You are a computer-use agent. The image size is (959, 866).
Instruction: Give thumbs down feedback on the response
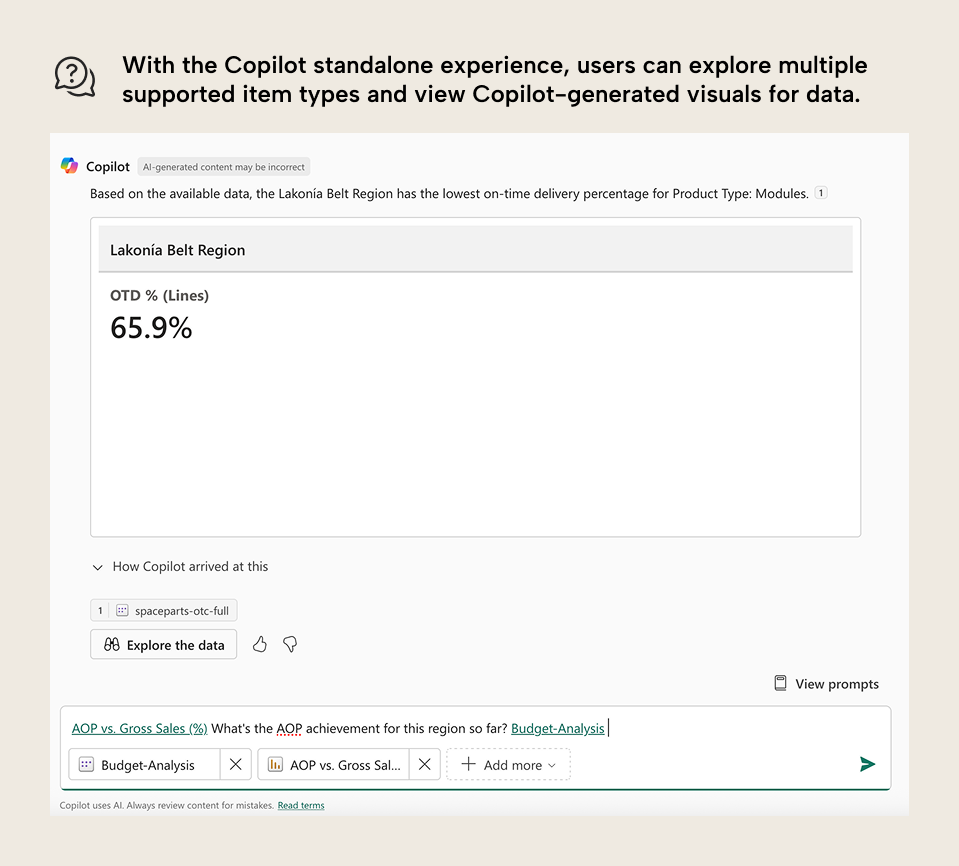tap(289, 645)
